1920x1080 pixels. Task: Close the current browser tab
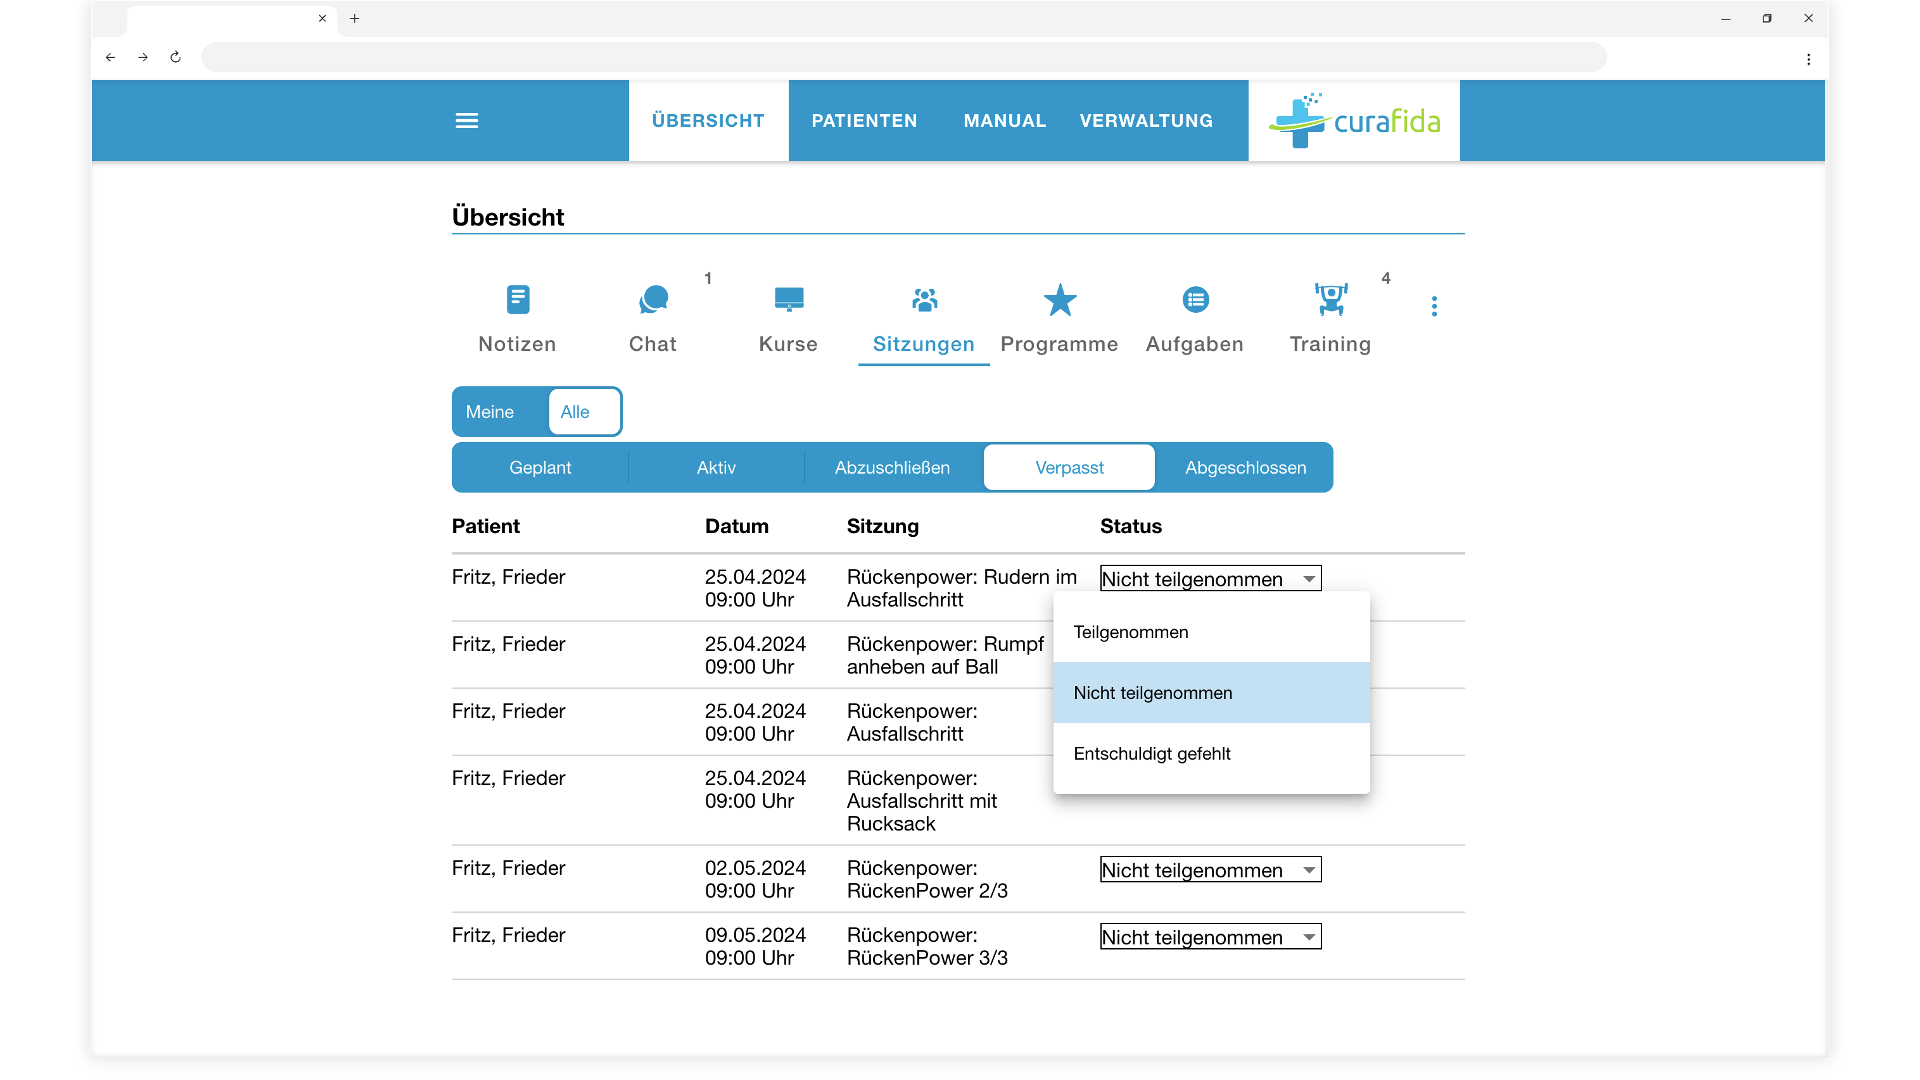pyautogui.click(x=322, y=18)
